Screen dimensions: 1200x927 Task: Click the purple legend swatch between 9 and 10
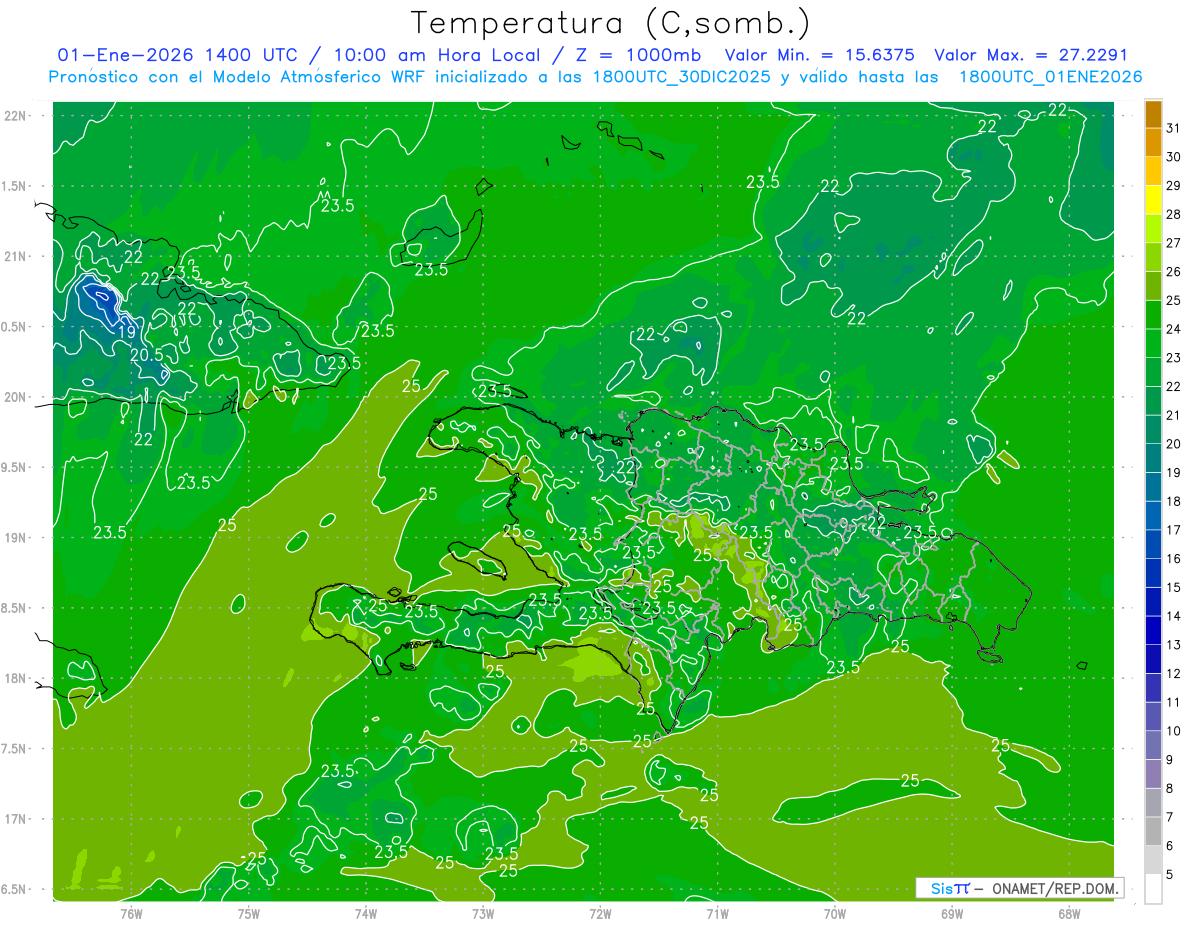1153,745
